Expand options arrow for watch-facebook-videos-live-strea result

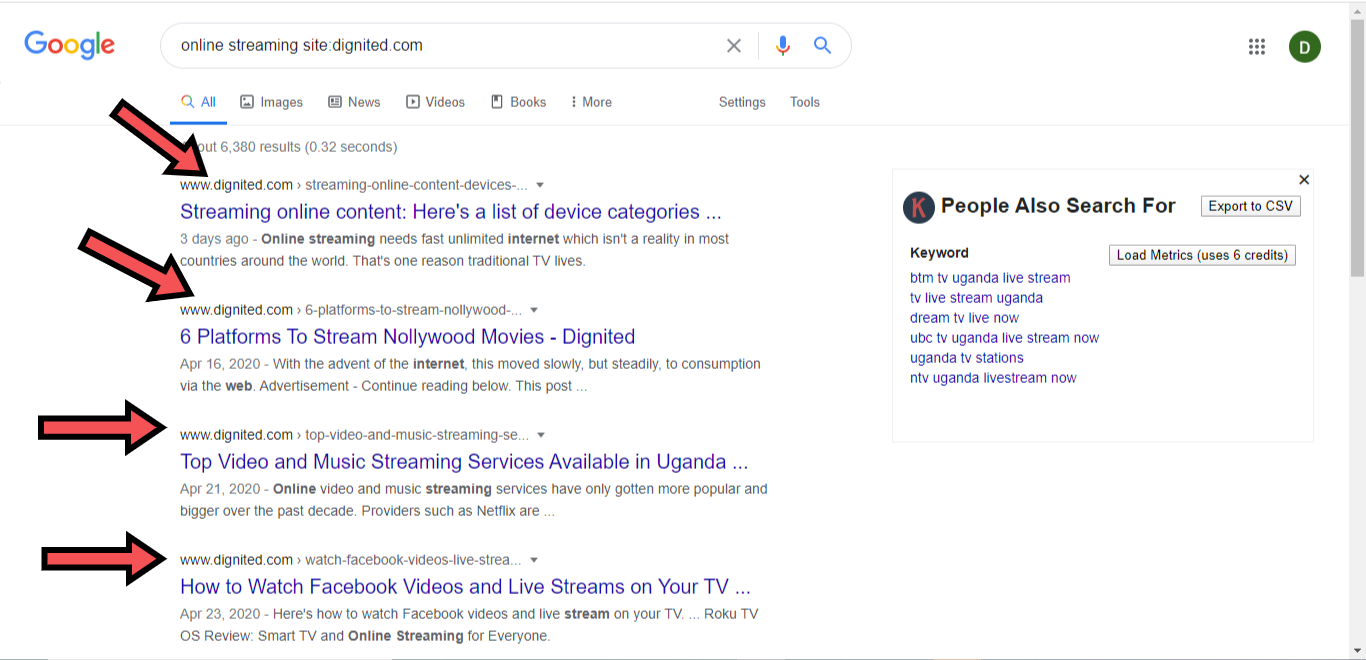click(x=534, y=560)
